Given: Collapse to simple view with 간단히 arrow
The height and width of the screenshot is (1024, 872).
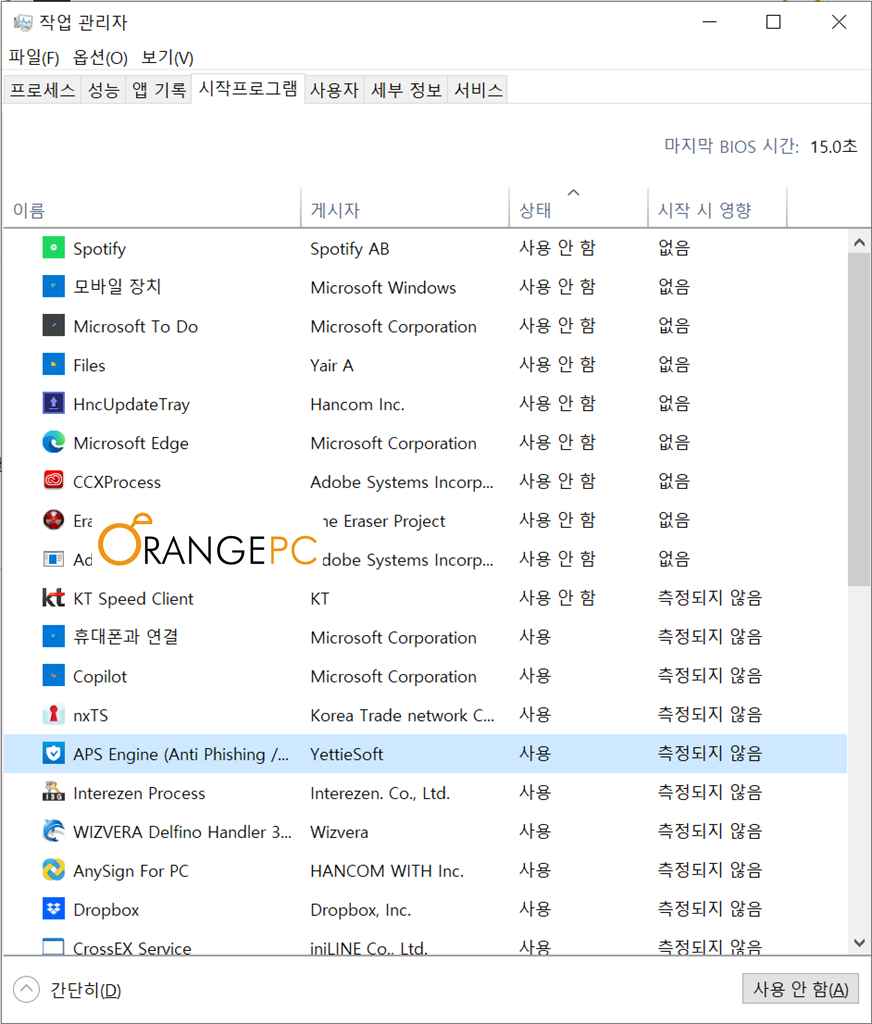Looking at the screenshot, I should (26, 989).
